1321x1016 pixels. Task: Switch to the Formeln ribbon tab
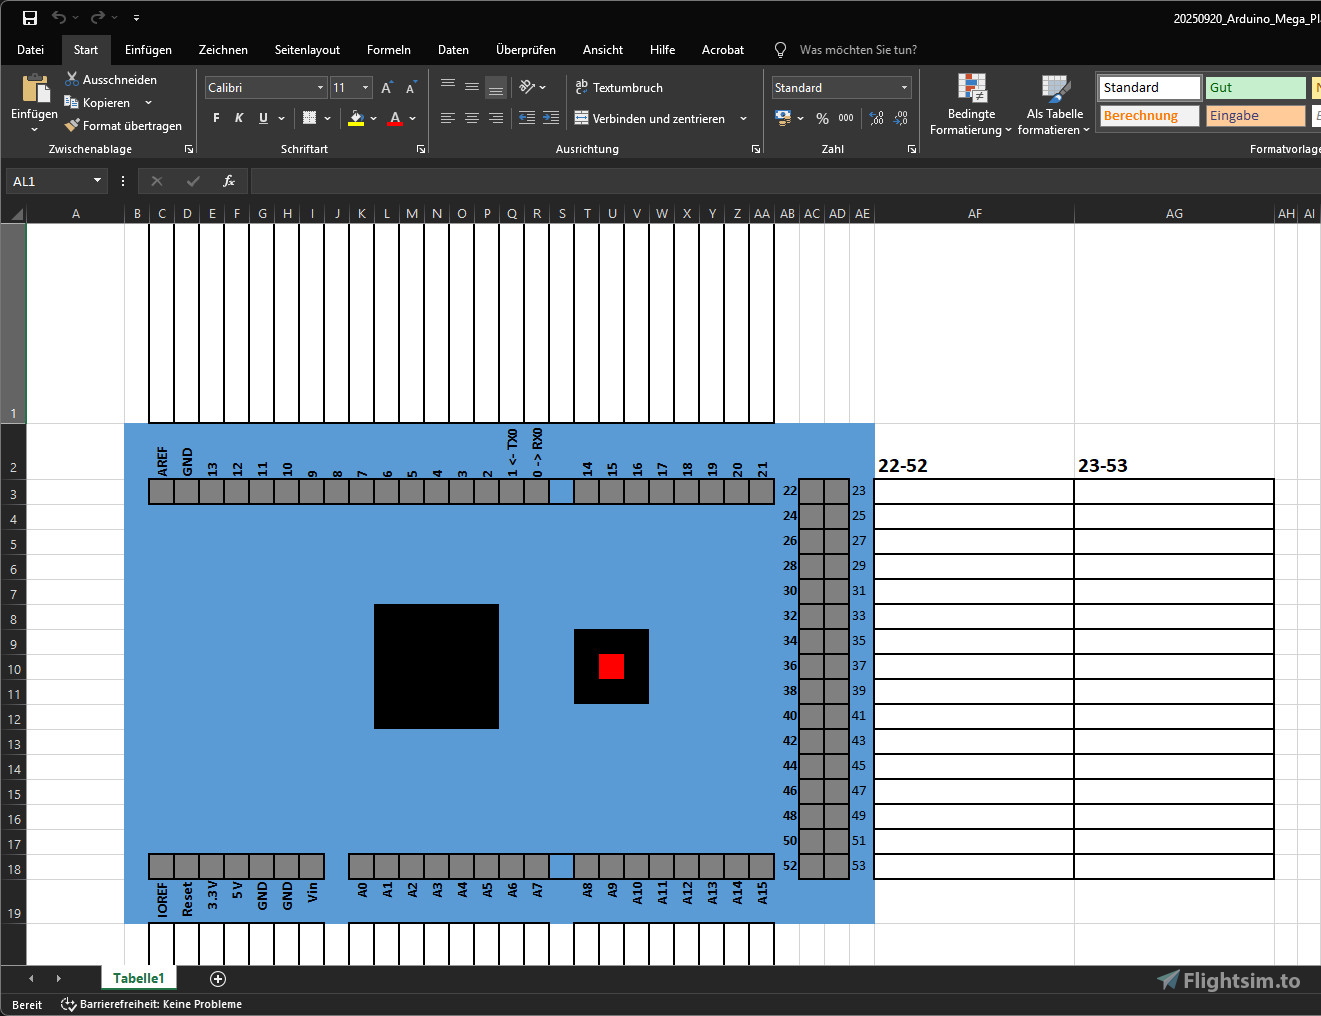[x=389, y=49]
